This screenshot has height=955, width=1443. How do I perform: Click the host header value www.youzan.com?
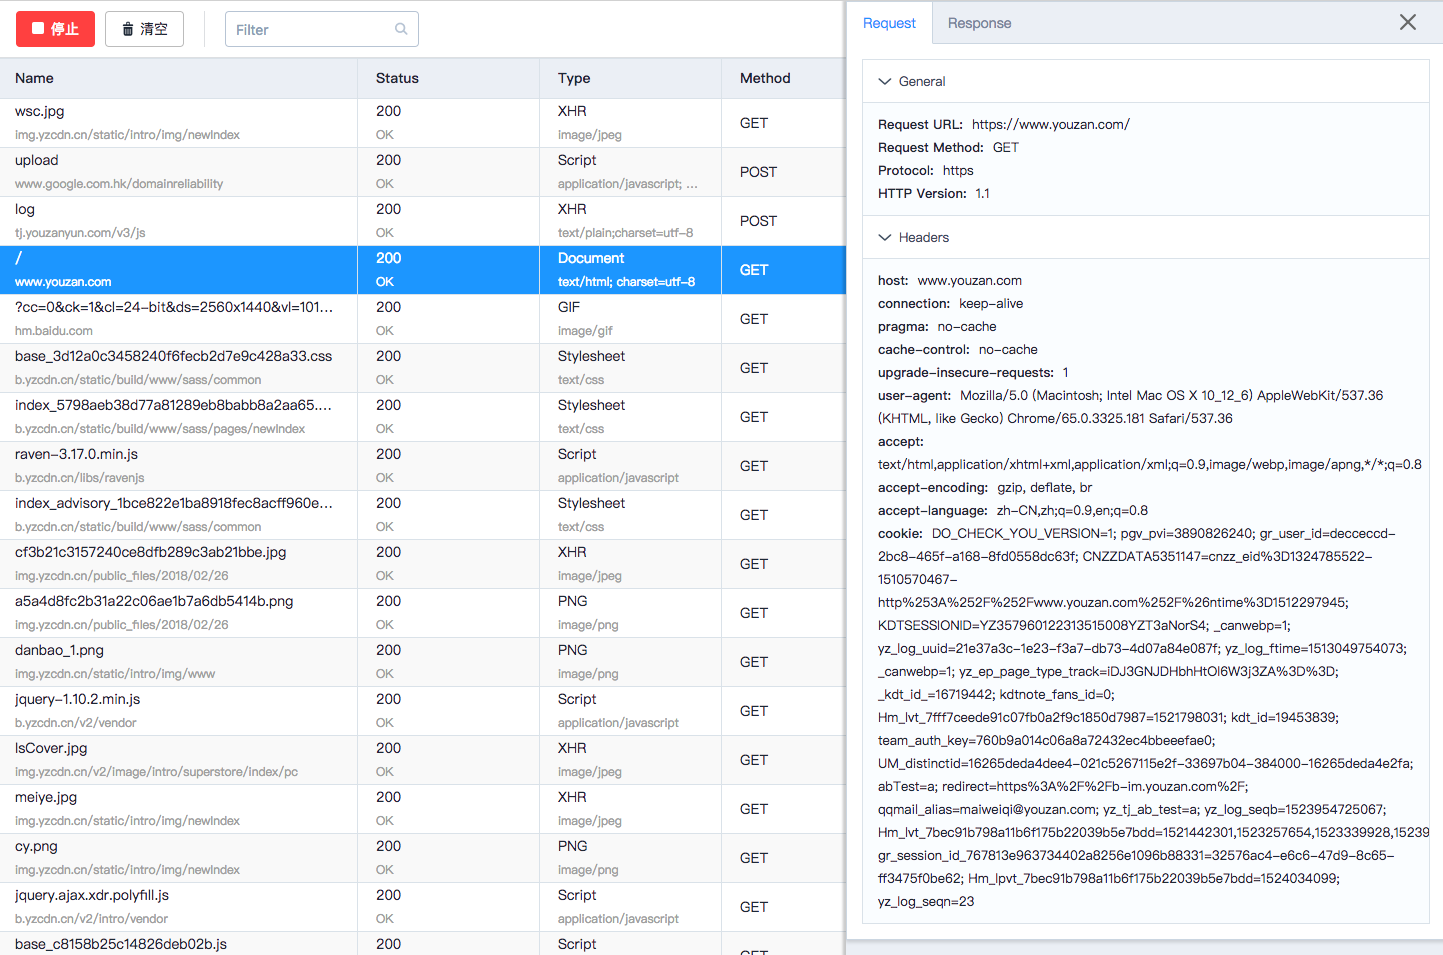970,280
